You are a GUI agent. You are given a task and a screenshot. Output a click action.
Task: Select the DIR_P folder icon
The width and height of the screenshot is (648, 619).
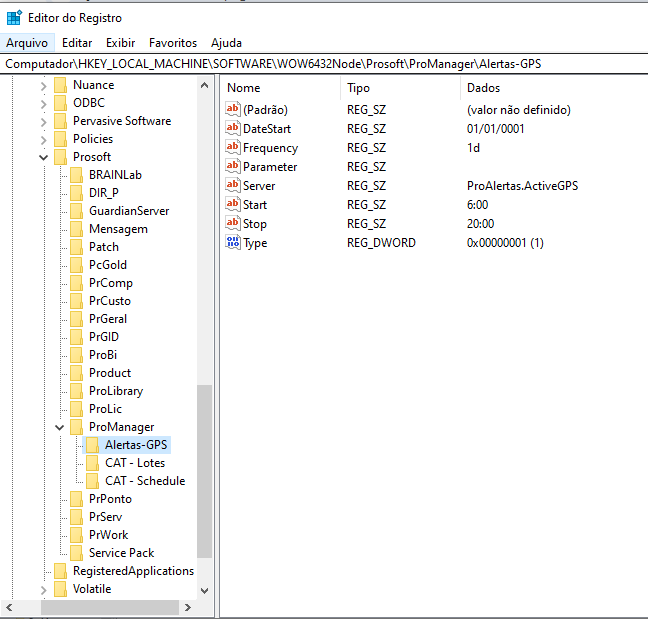click(x=76, y=193)
